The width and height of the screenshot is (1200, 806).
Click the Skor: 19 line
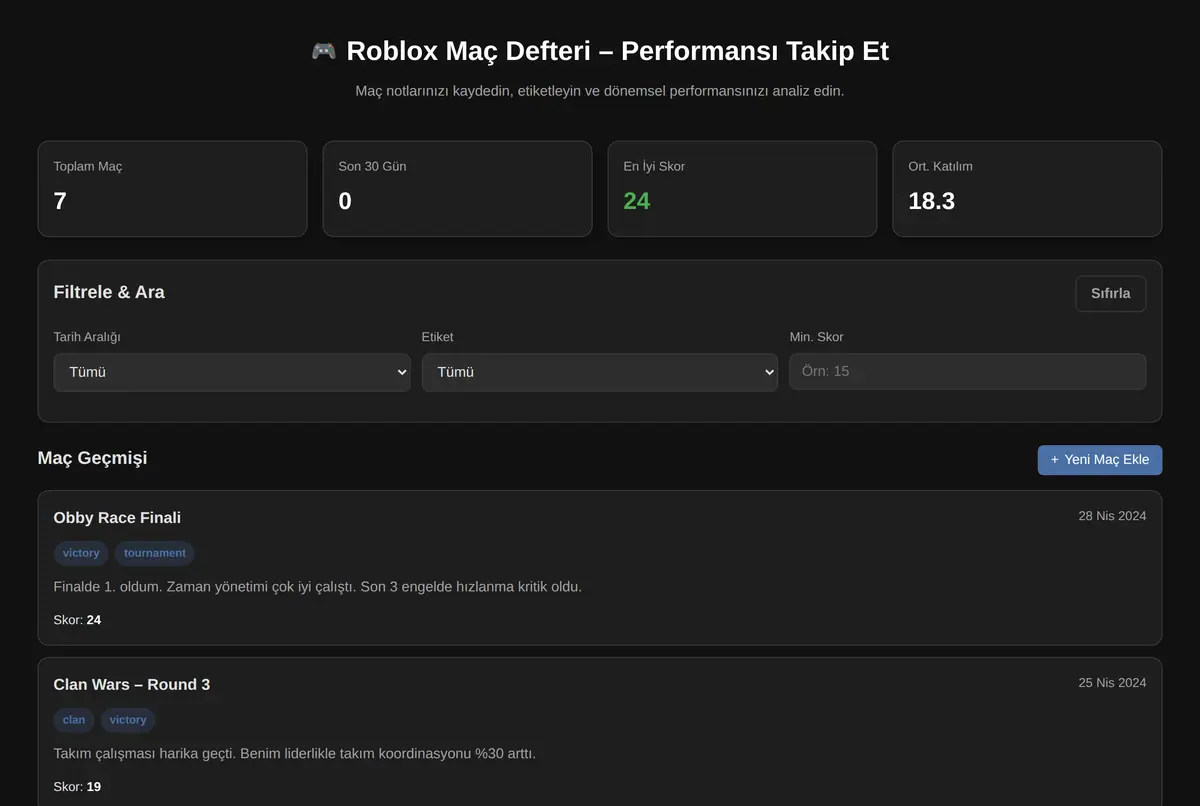coord(77,787)
